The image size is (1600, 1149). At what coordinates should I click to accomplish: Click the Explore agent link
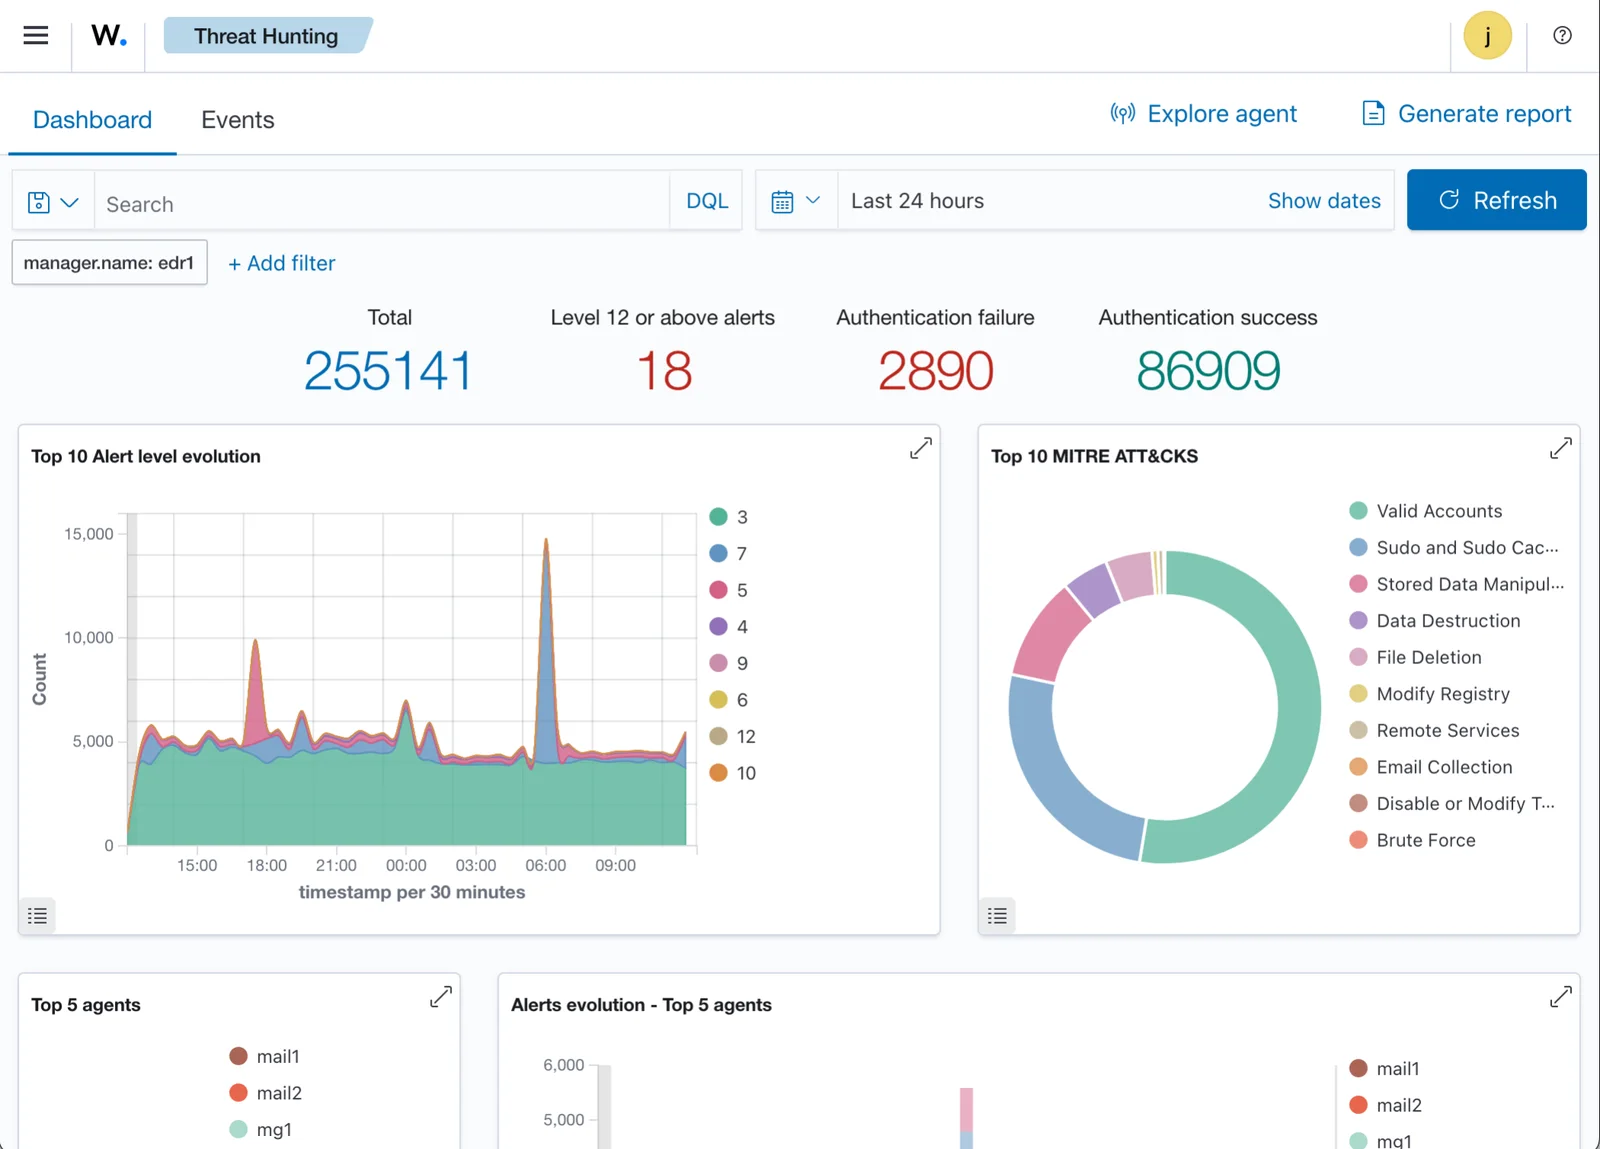1203,114
